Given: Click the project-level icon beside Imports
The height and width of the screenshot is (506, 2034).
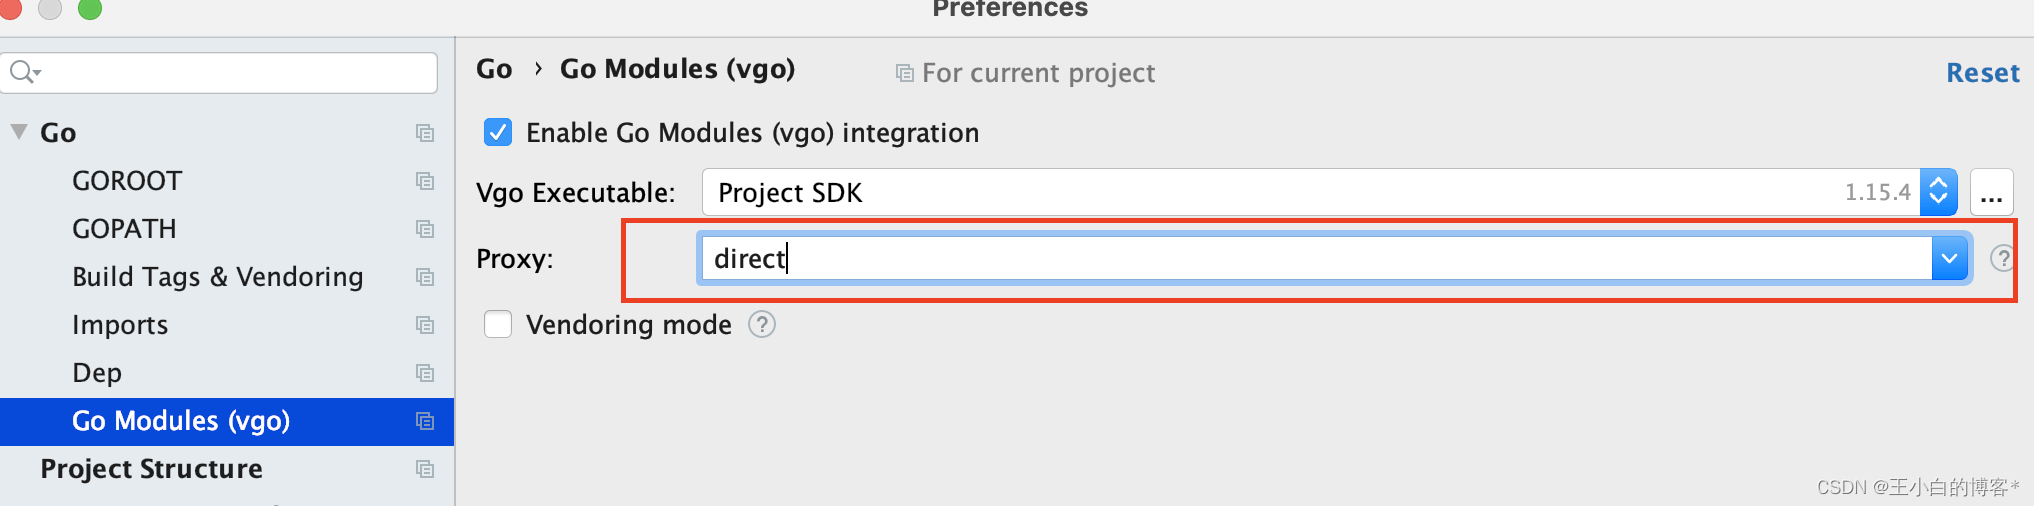Looking at the screenshot, I should point(425,325).
